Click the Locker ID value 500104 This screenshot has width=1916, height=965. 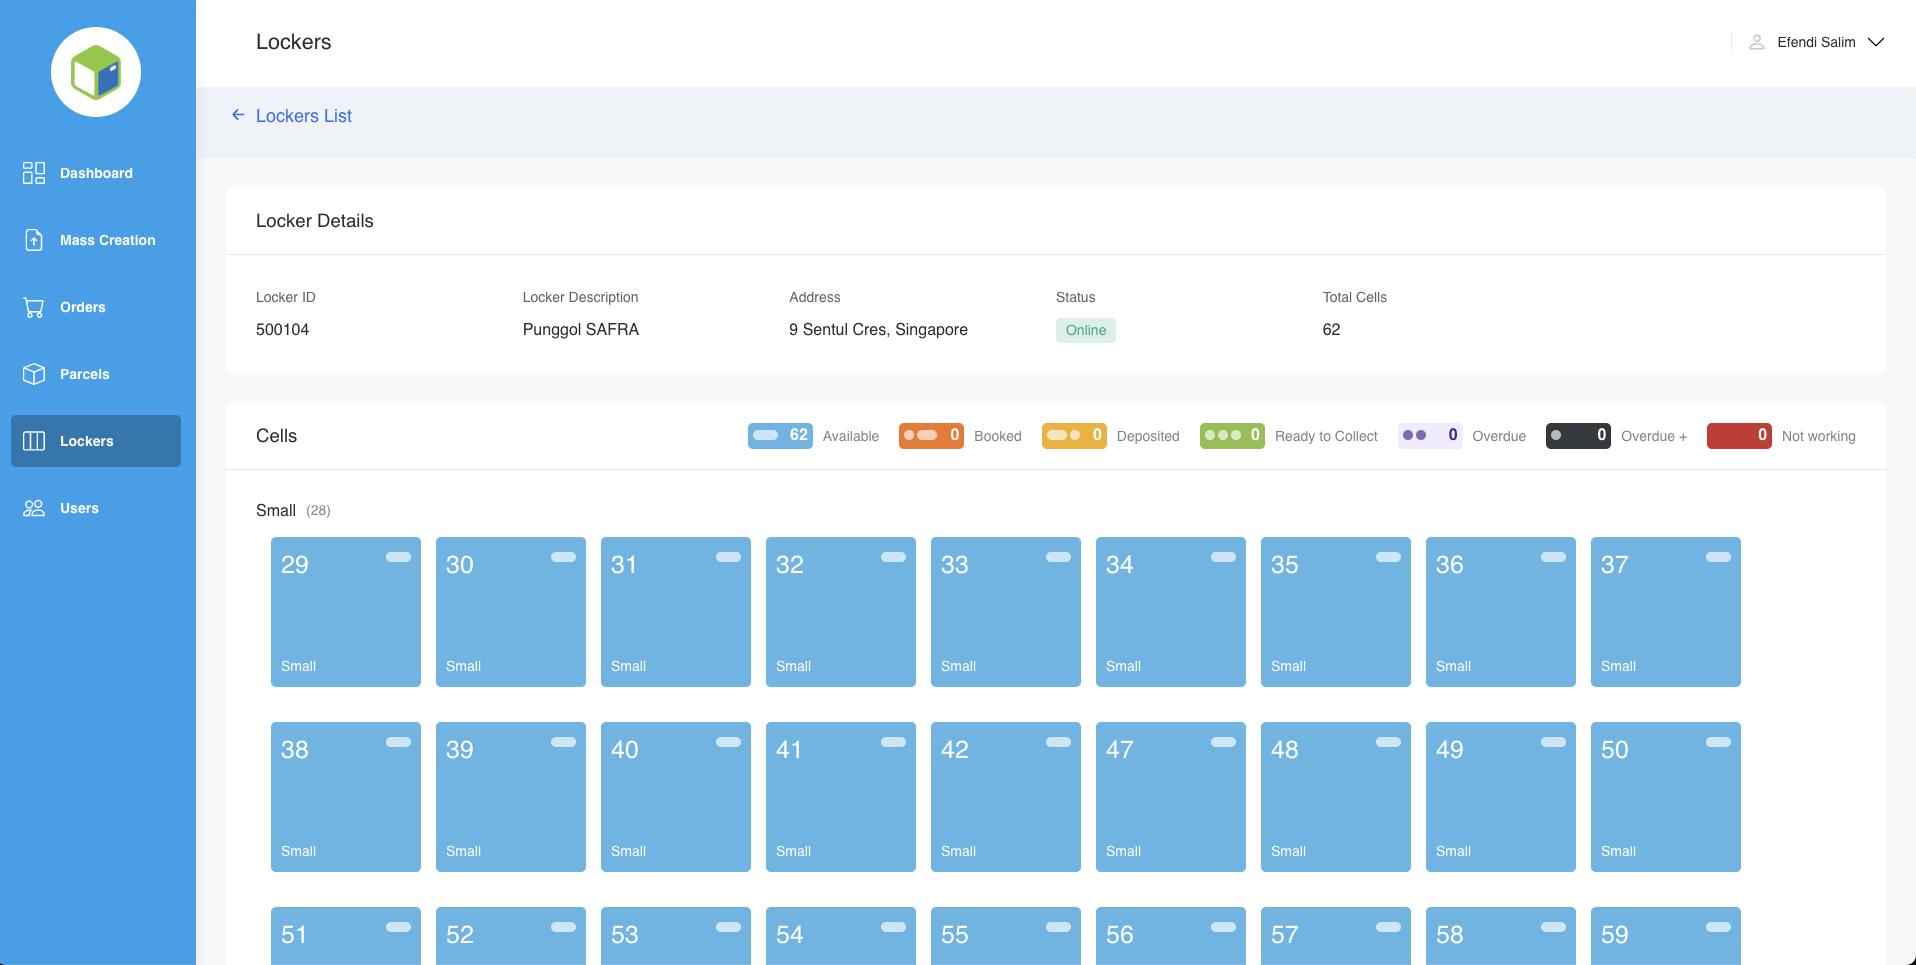[282, 329]
